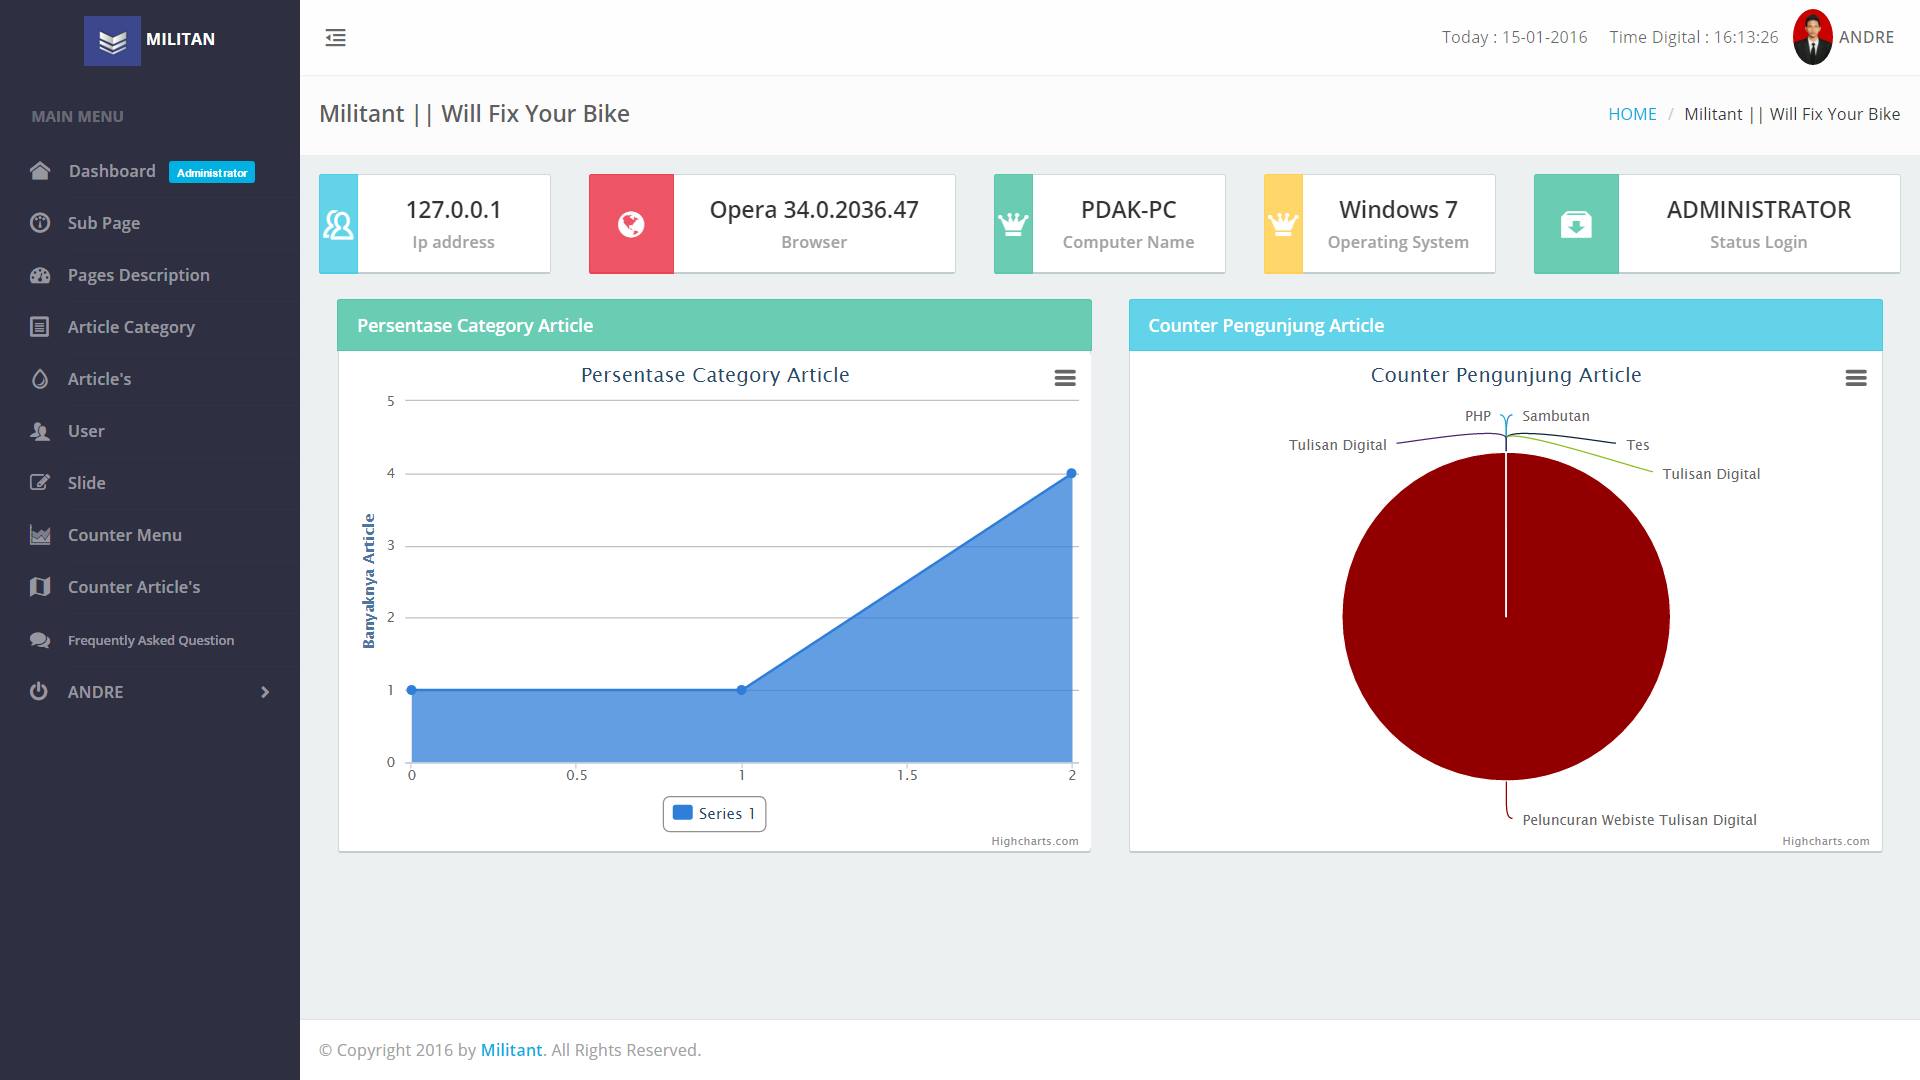
Task: Click the Counter Article's map icon
Action: click(x=40, y=587)
